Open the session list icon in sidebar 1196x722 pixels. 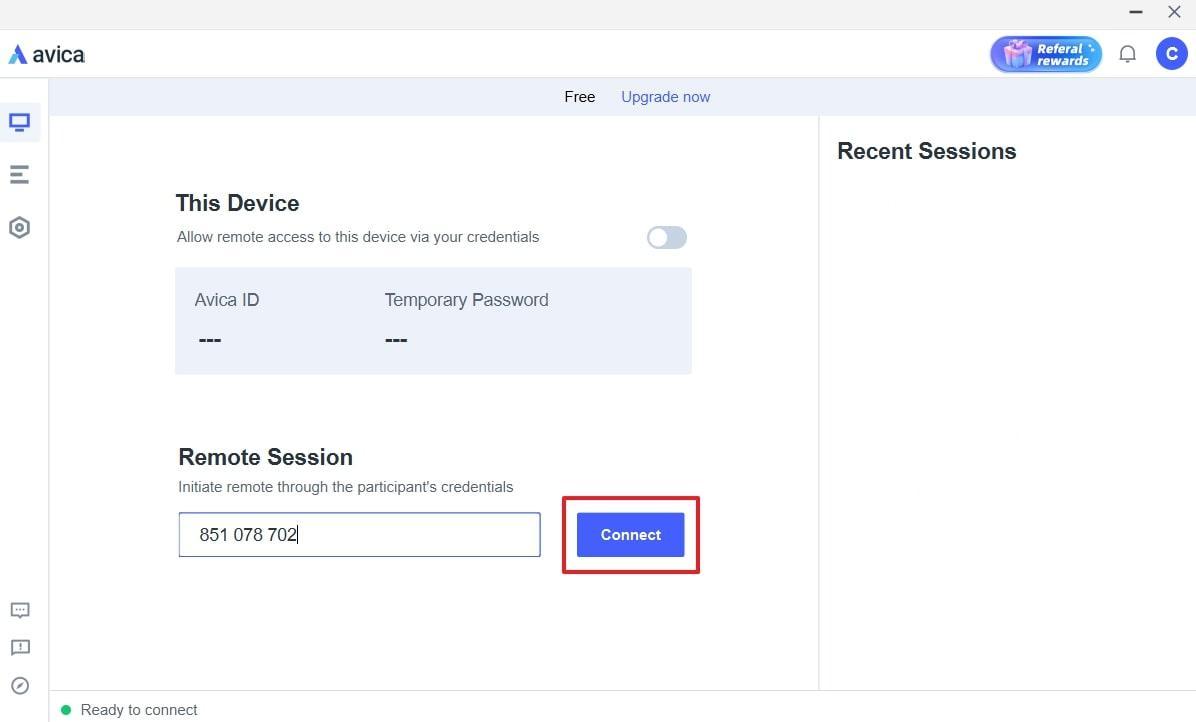tap(20, 174)
